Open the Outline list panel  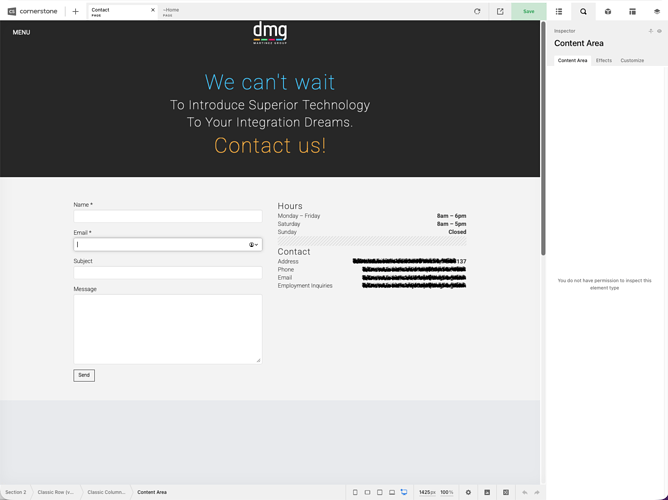pyautogui.click(x=559, y=11)
